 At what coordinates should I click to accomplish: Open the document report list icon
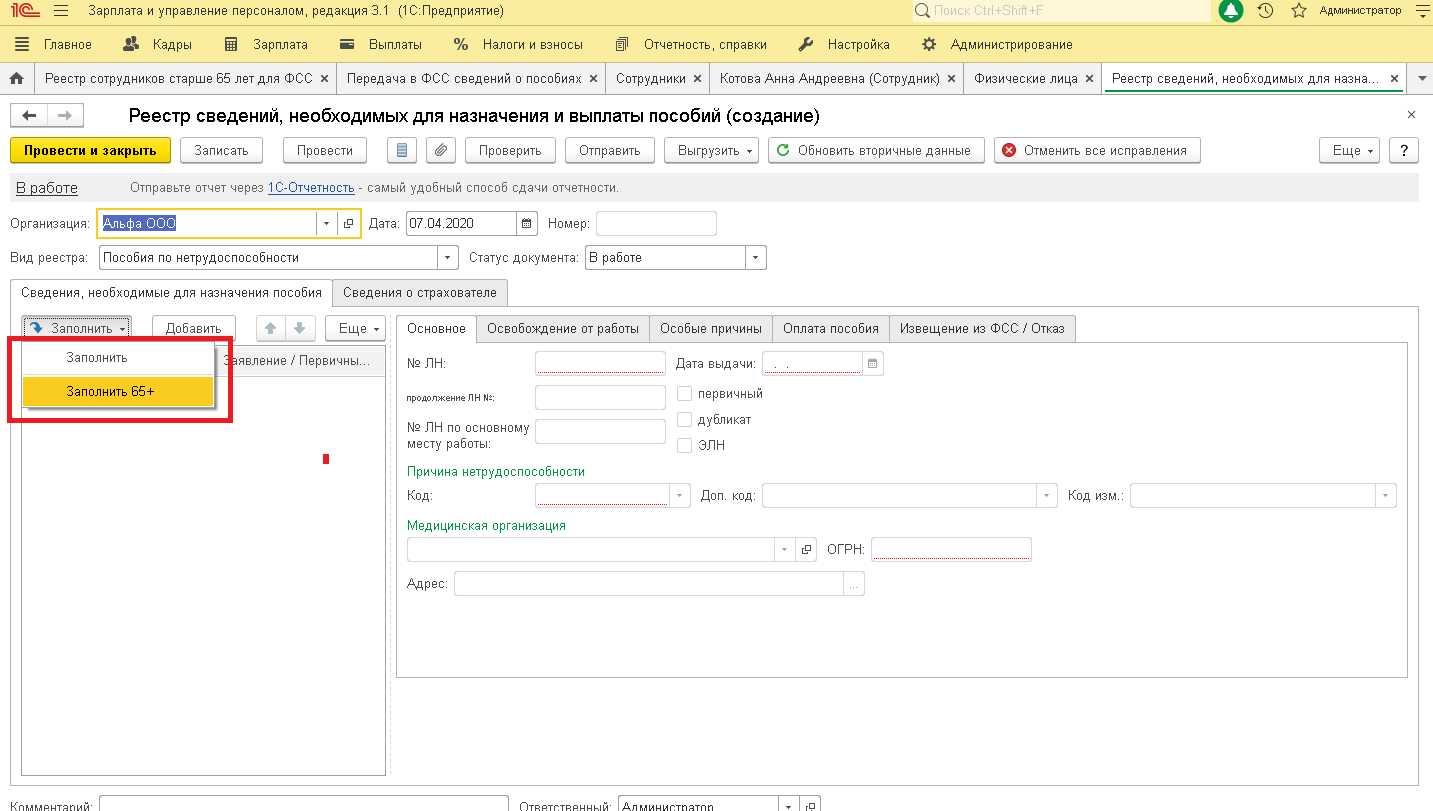[x=402, y=150]
